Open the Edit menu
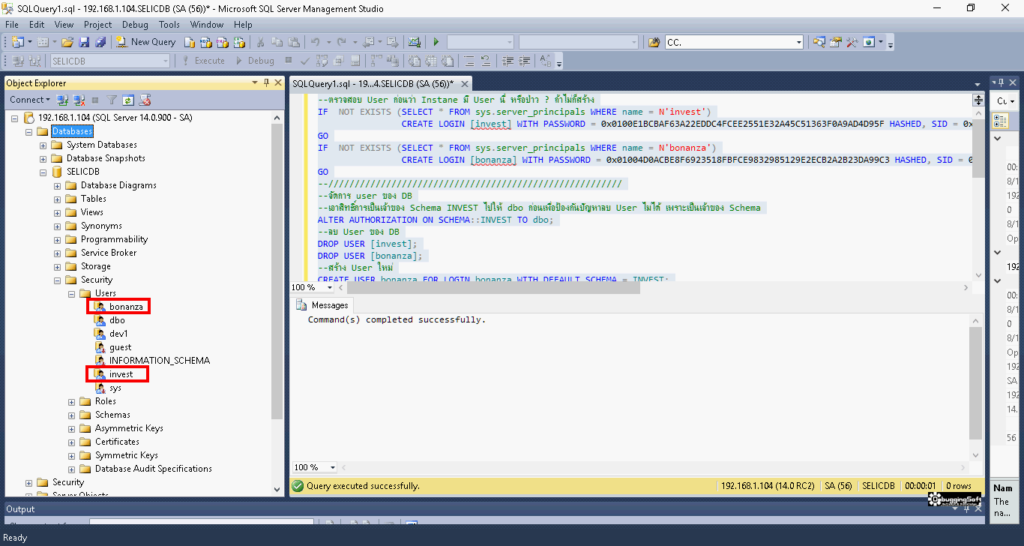 [x=37, y=25]
